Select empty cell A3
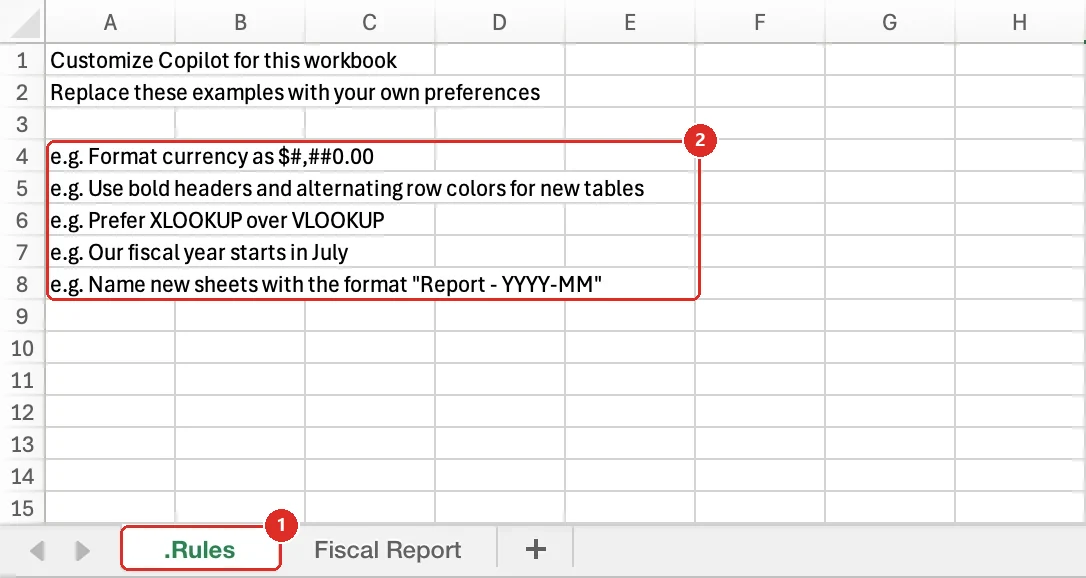The image size is (1086, 578). click(110, 124)
